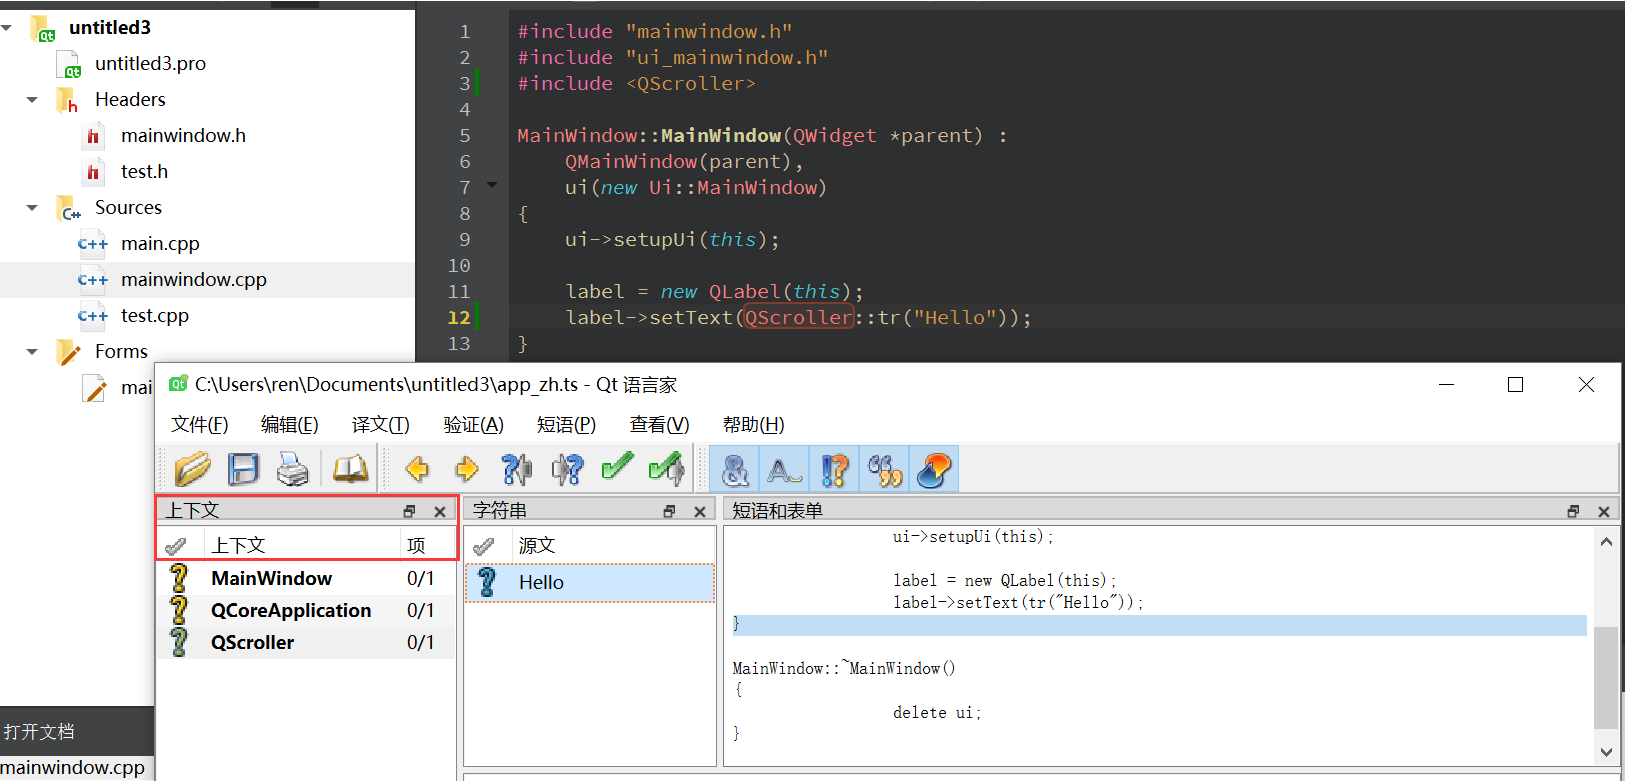1626x782 pixels.
Task: Open a phrase book with the book icon
Action: 350,469
